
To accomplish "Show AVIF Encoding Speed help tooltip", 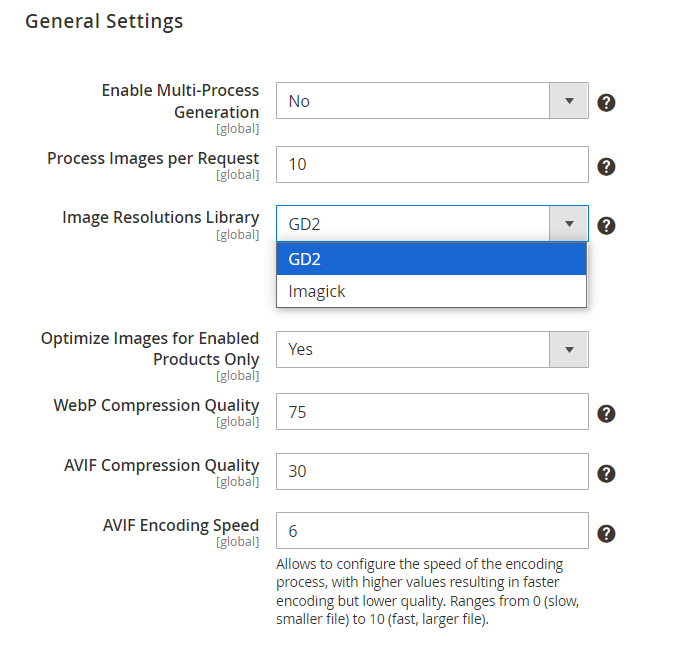I will (606, 533).
